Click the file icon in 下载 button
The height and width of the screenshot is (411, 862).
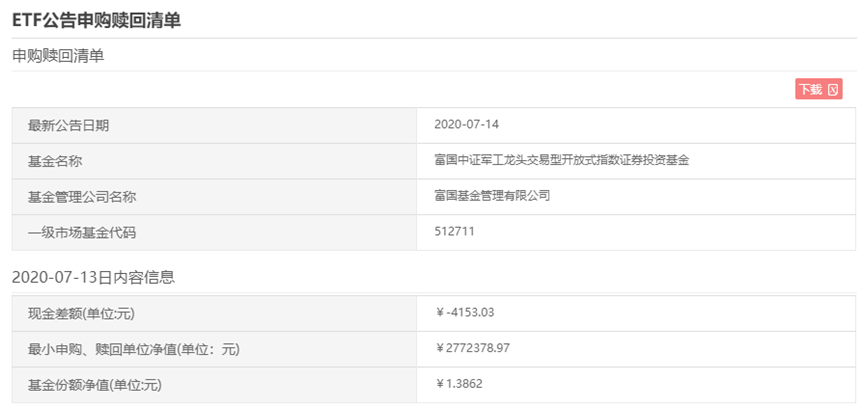[833, 90]
